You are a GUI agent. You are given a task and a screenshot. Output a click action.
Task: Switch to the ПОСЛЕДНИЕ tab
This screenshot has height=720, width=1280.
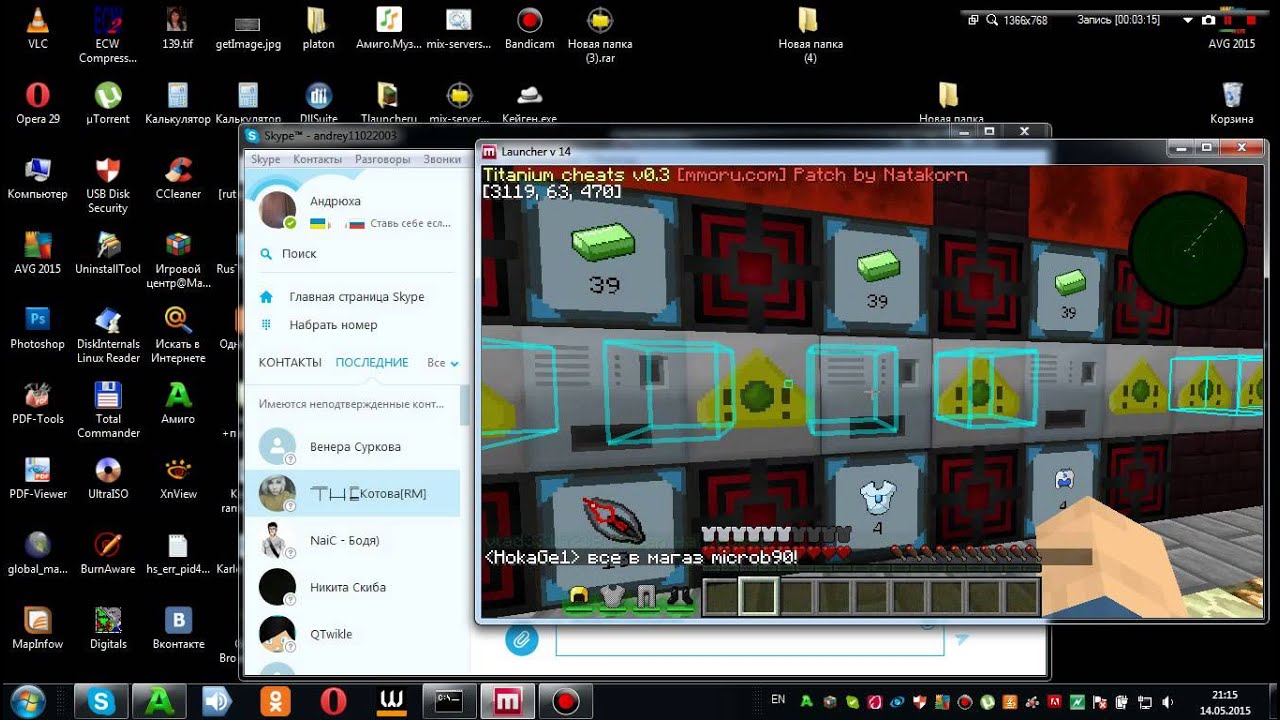click(x=372, y=362)
